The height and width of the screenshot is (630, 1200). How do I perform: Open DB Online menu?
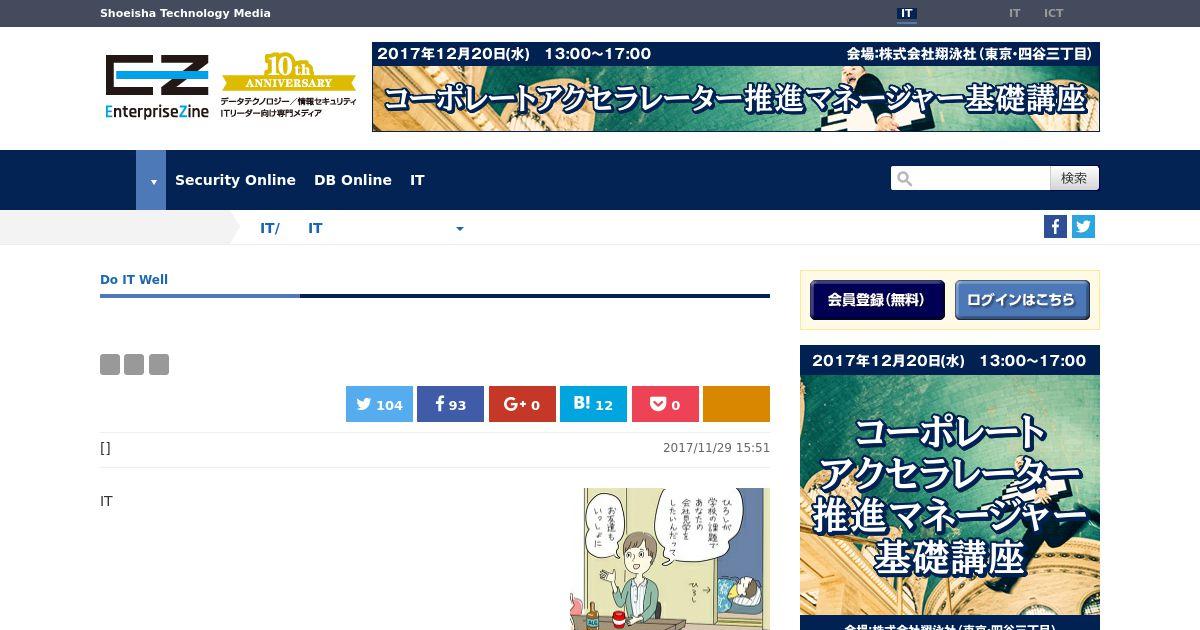pyautogui.click(x=353, y=180)
